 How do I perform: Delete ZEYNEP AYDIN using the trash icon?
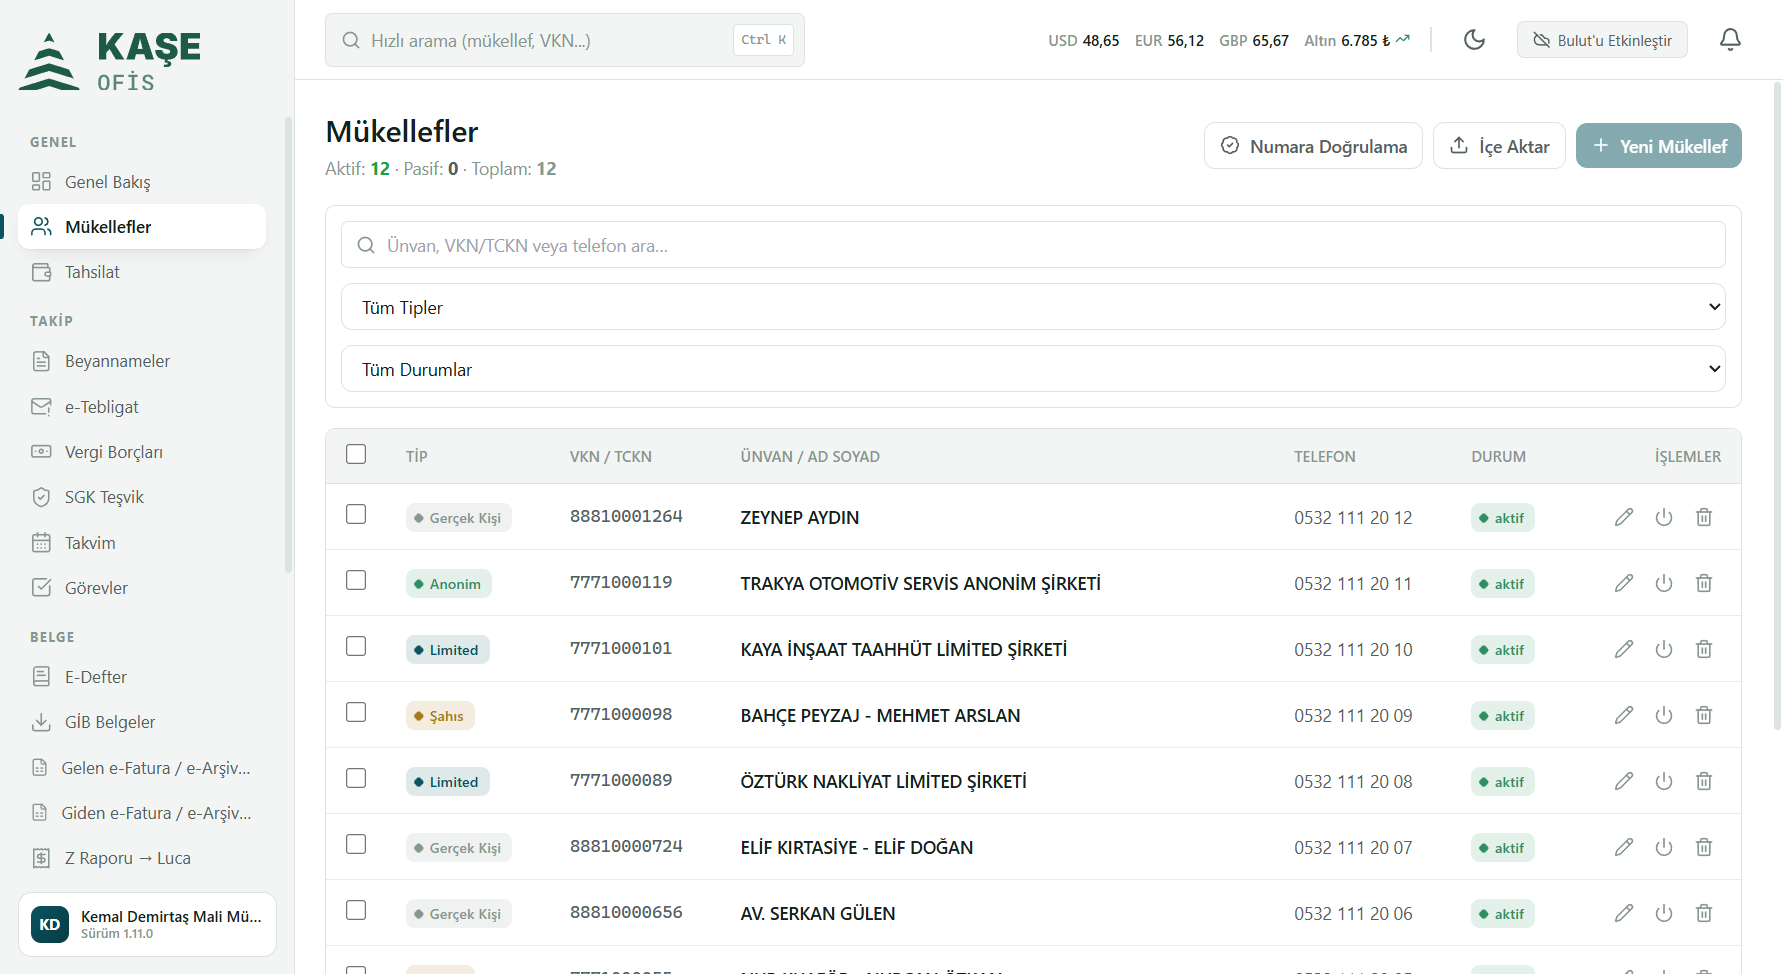[x=1704, y=517]
